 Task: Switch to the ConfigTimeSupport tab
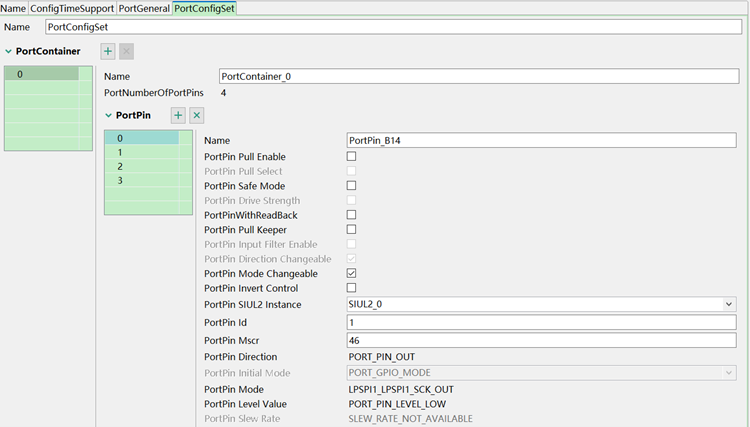coord(72,8)
